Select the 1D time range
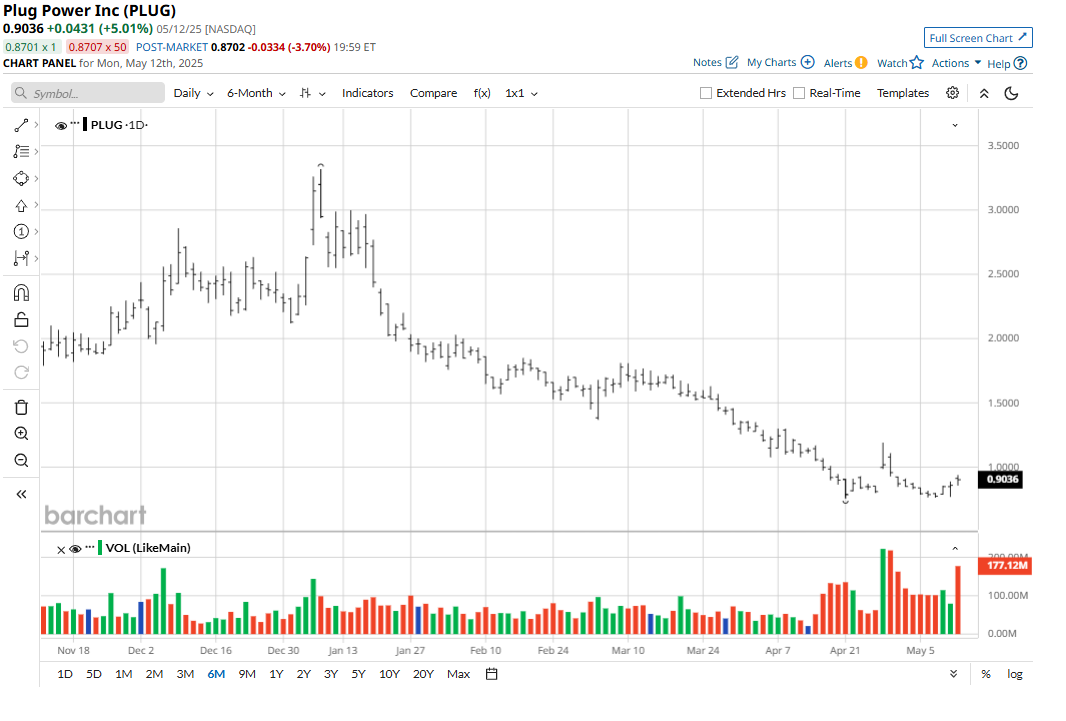 [65, 674]
